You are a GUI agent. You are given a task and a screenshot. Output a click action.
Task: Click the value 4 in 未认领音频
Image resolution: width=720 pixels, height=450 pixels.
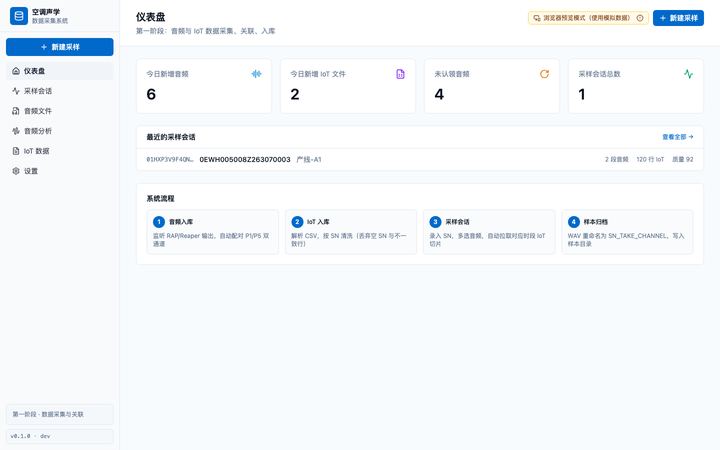[439, 94]
